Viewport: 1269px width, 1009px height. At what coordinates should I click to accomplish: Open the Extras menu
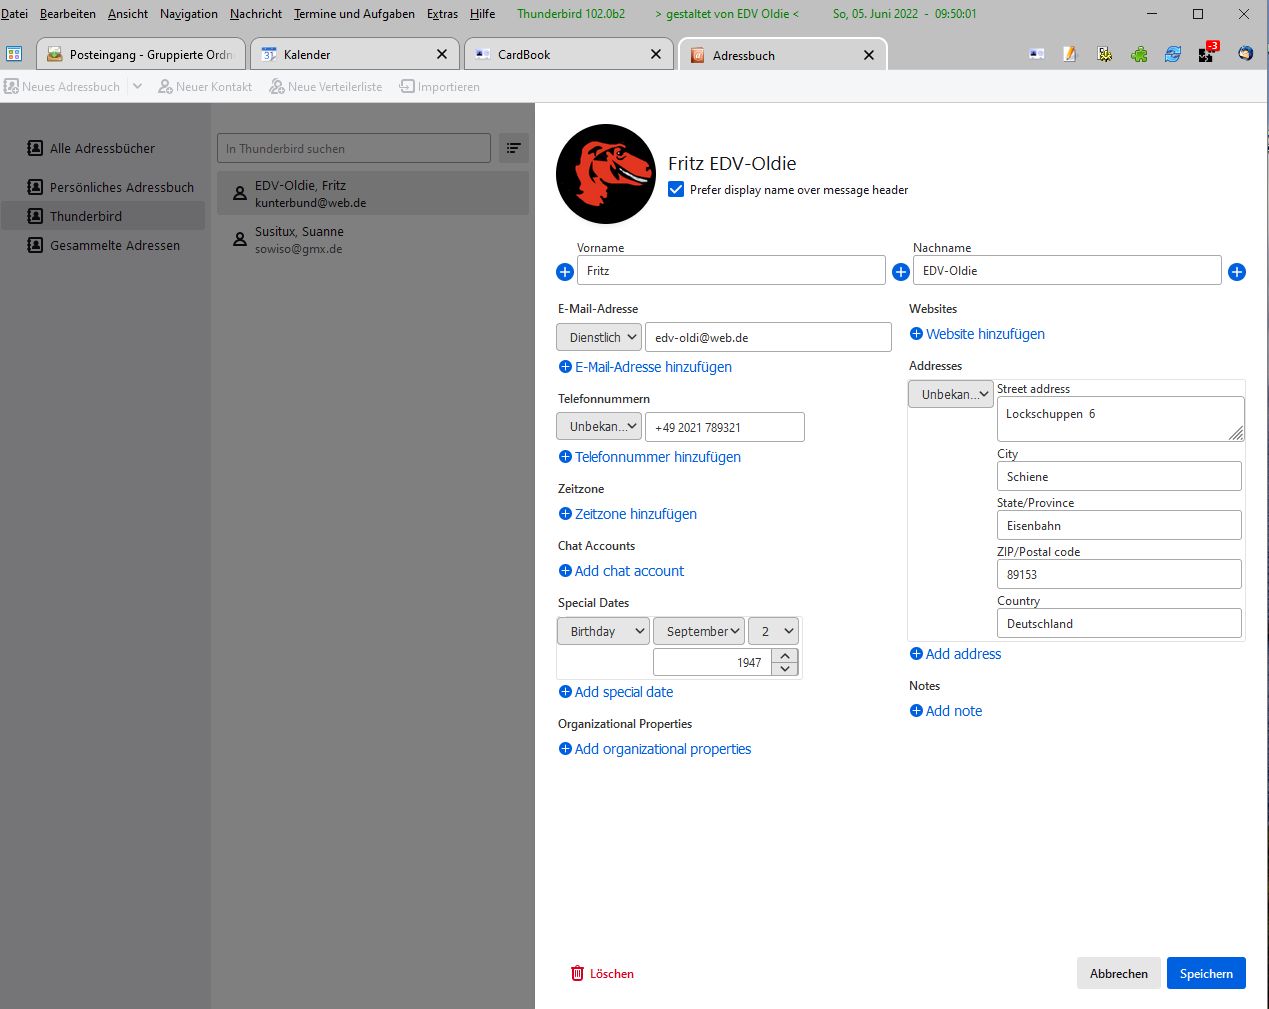point(442,14)
